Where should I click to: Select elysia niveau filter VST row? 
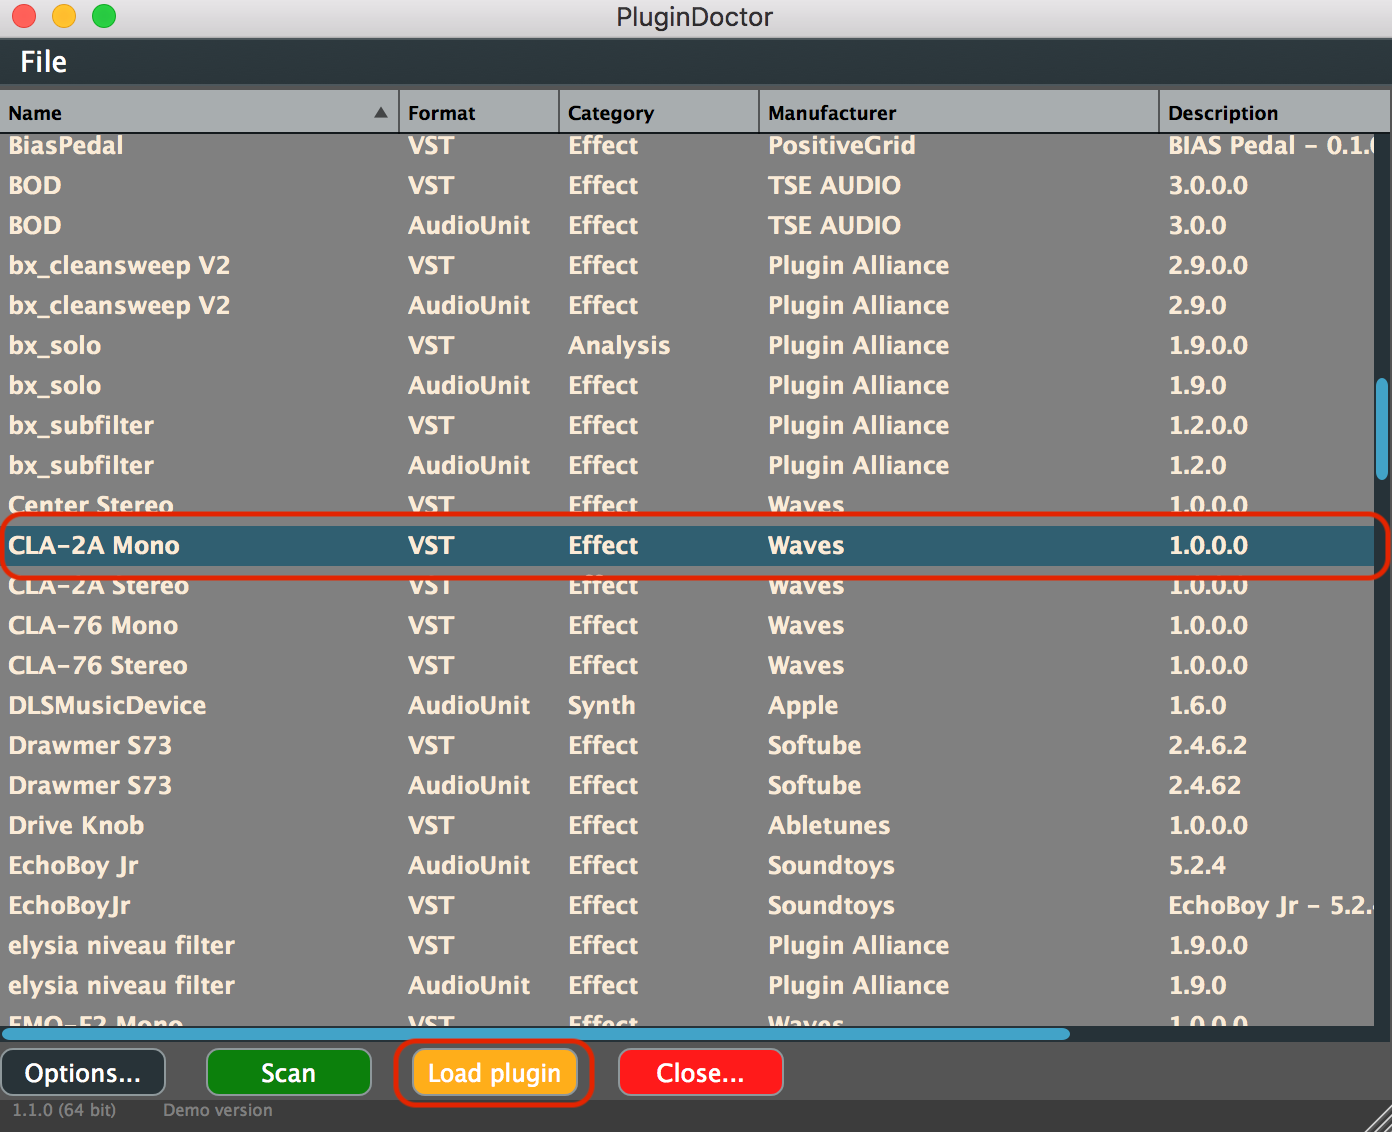click(x=687, y=946)
